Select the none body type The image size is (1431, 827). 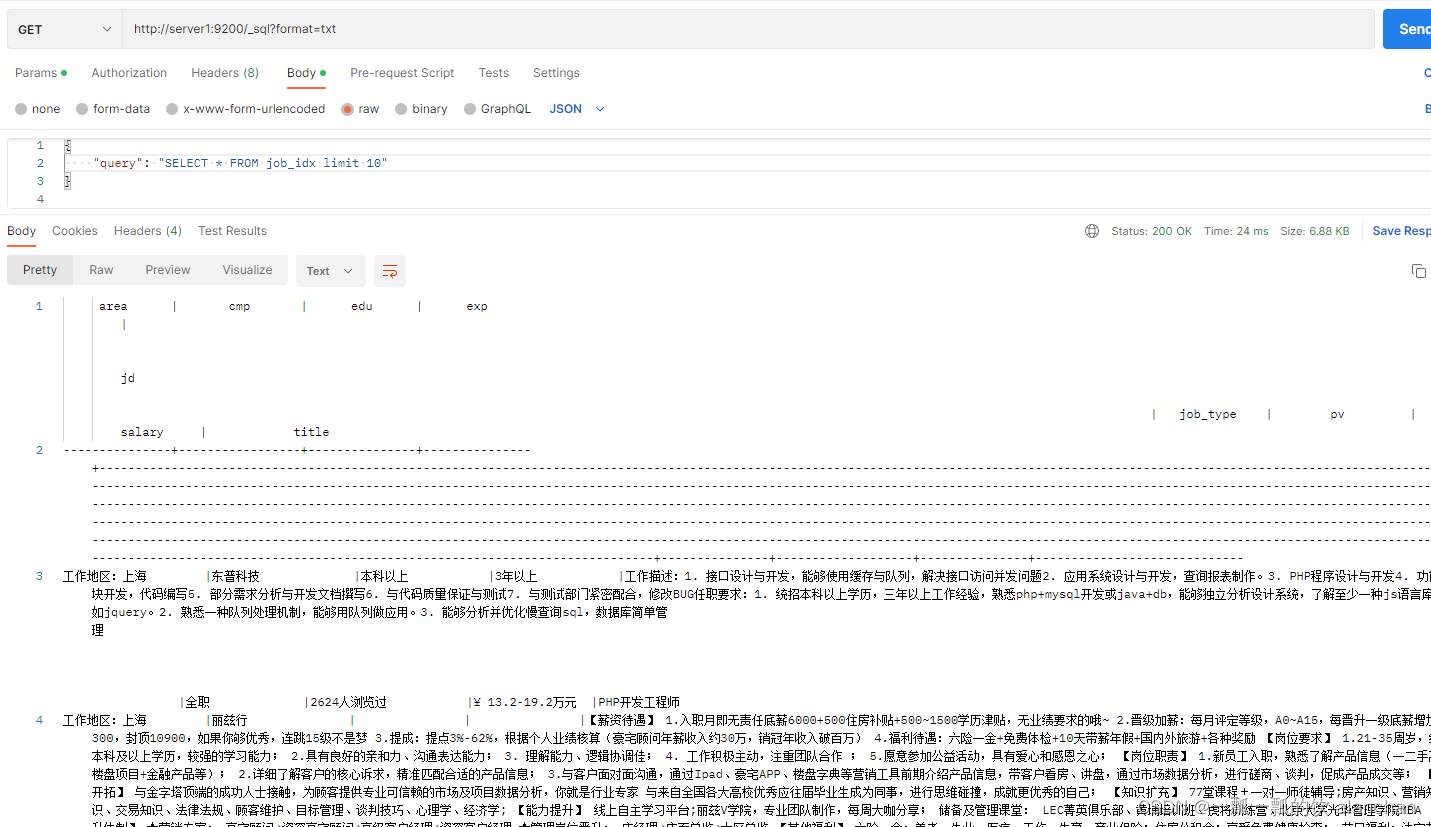38,109
